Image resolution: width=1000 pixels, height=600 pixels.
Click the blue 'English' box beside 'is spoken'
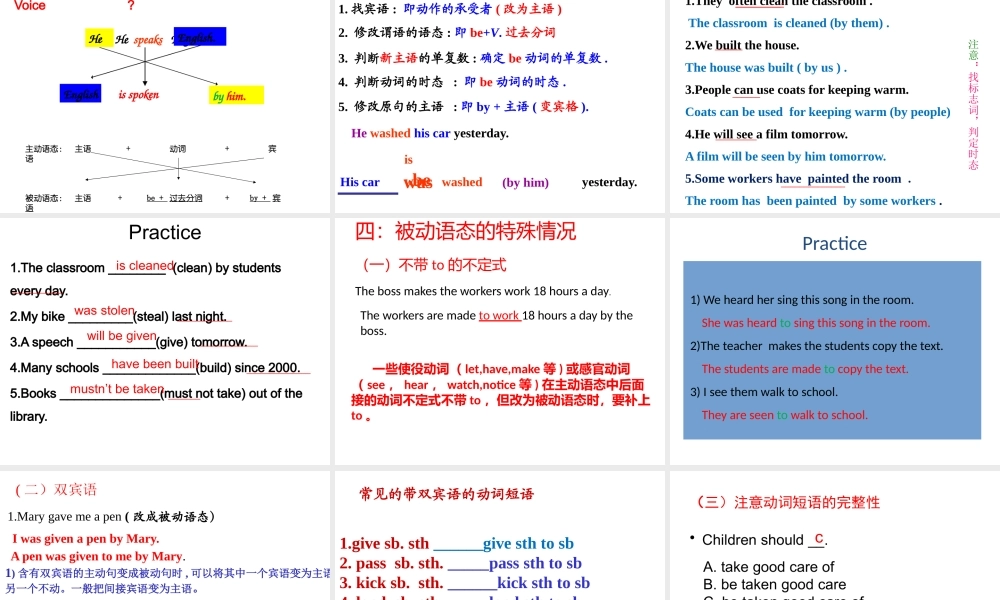[x=81, y=94]
